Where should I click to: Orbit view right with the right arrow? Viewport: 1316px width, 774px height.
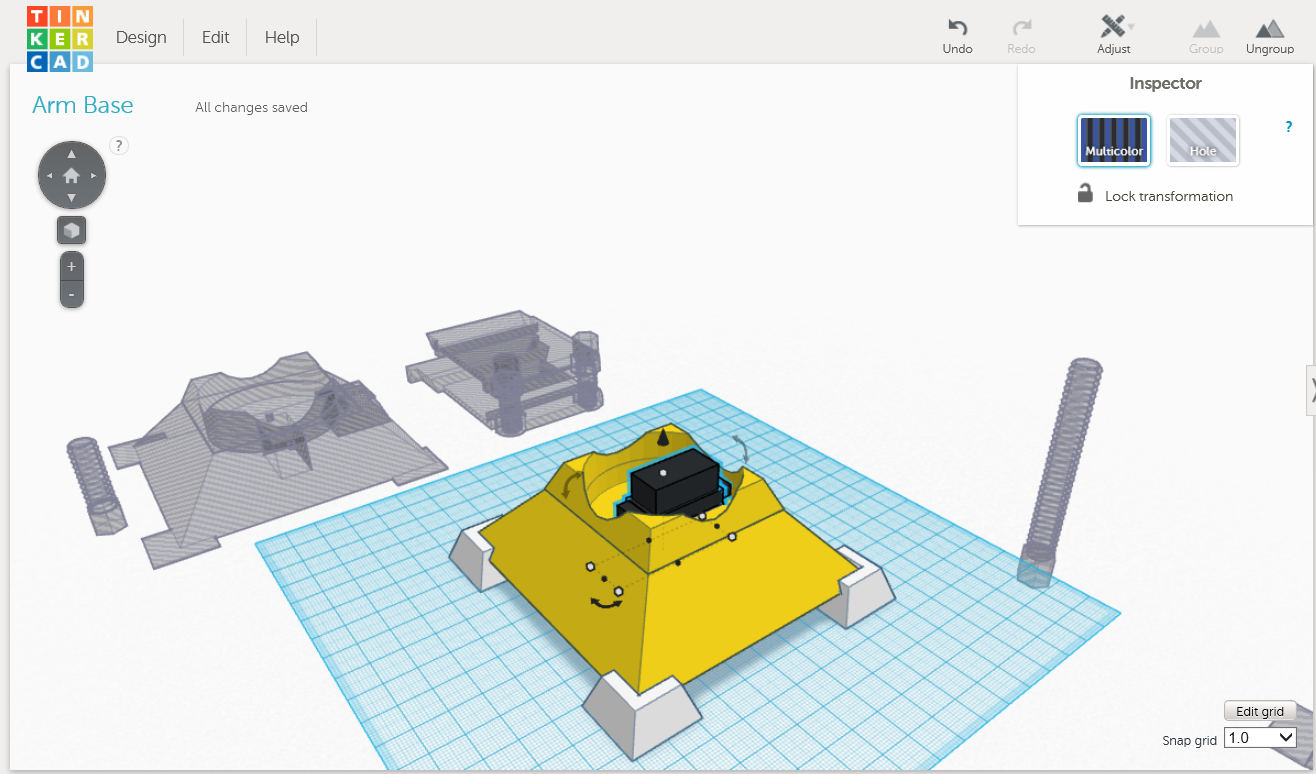click(x=94, y=176)
